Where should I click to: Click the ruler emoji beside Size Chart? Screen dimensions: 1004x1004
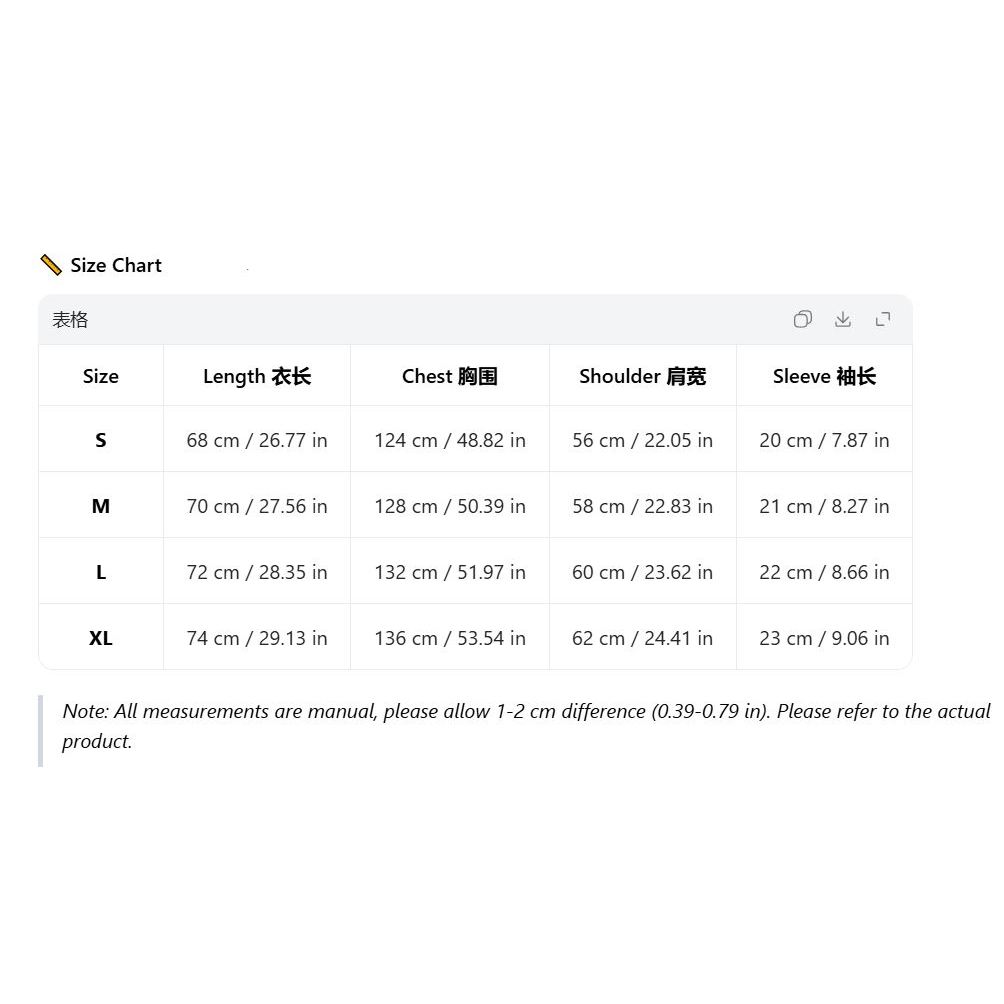[51, 264]
